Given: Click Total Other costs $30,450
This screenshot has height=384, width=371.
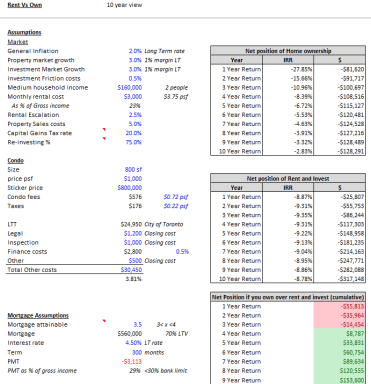Looking at the screenshot, I should (131, 270).
